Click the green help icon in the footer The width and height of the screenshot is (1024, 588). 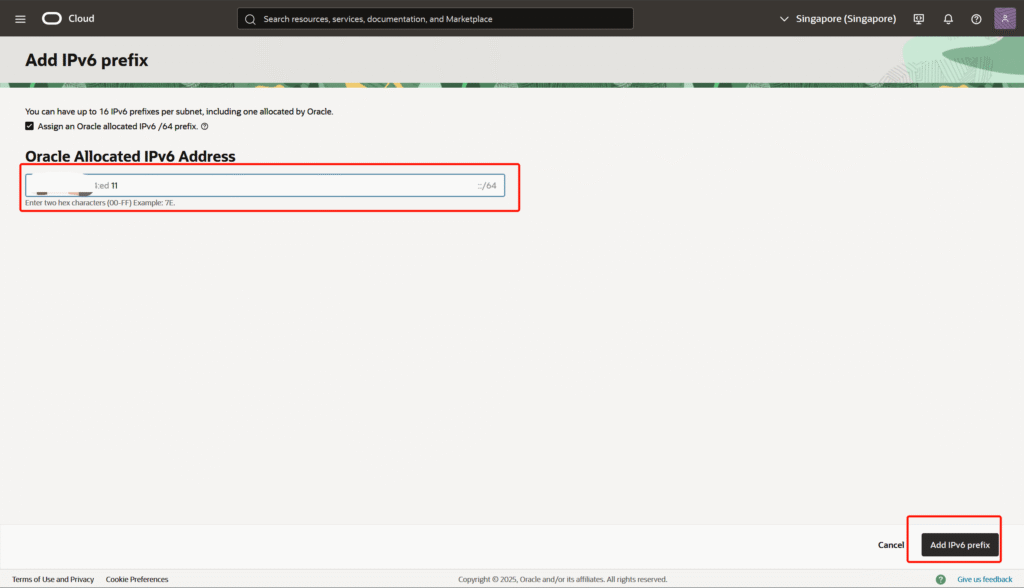(x=940, y=579)
